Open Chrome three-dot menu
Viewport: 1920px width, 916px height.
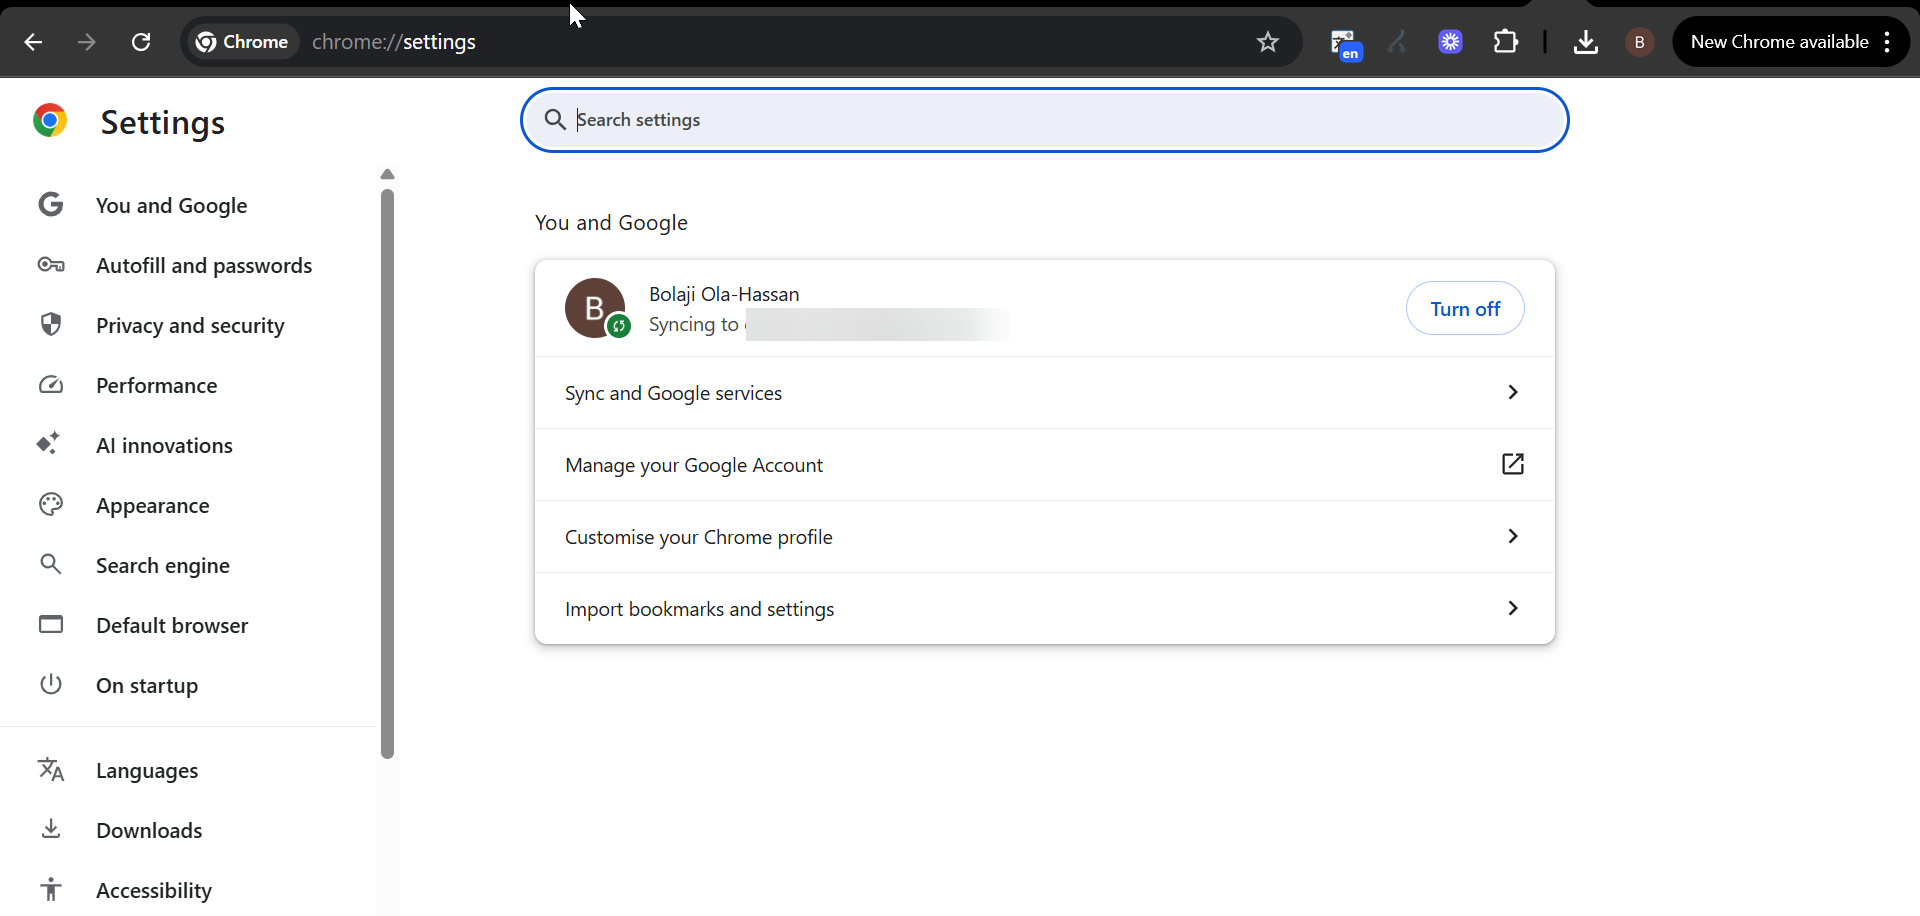pyautogui.click(x=1887, y=42)
